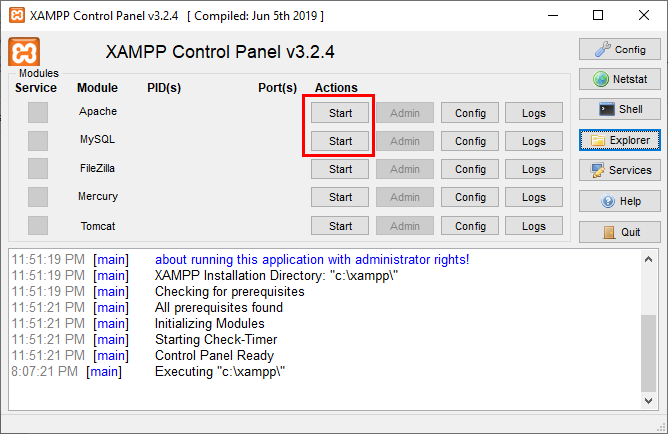Toggle the Tomcat service checkbox

click(38, 225)
